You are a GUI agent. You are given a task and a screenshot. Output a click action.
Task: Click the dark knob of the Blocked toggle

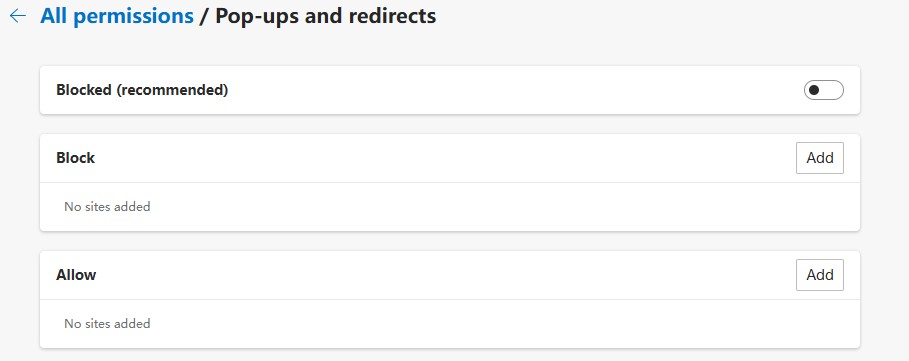pos(815,90)
